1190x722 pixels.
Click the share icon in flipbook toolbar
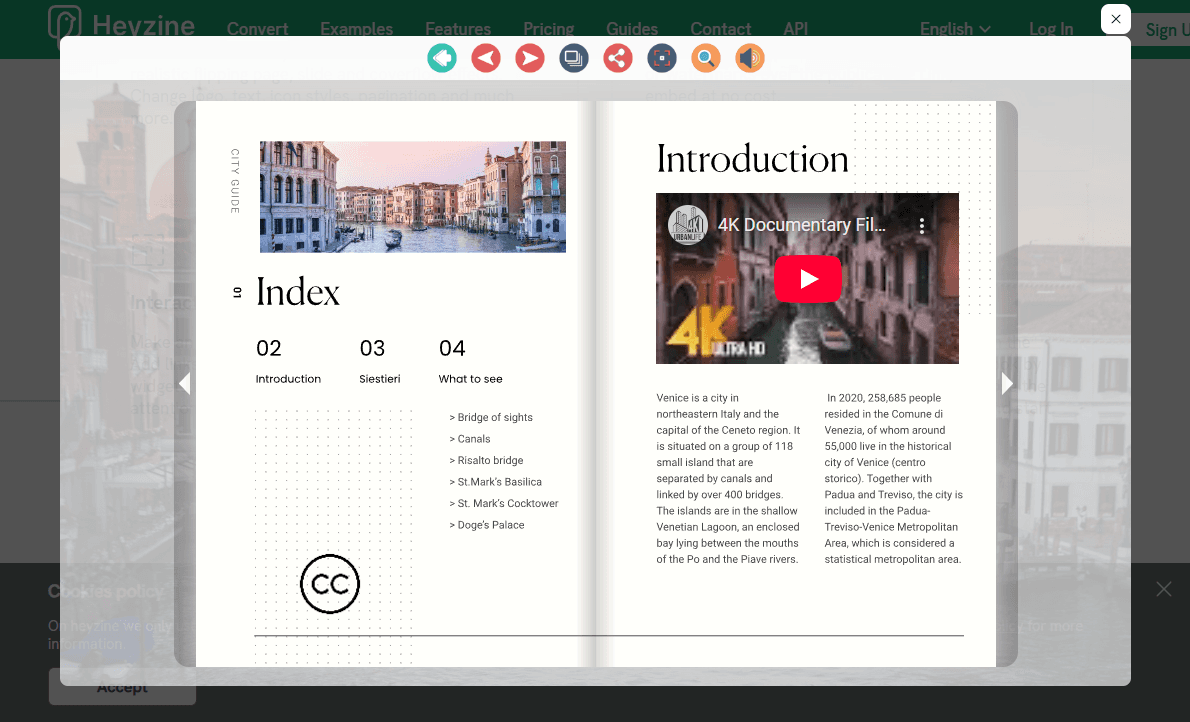coord(618,58)
